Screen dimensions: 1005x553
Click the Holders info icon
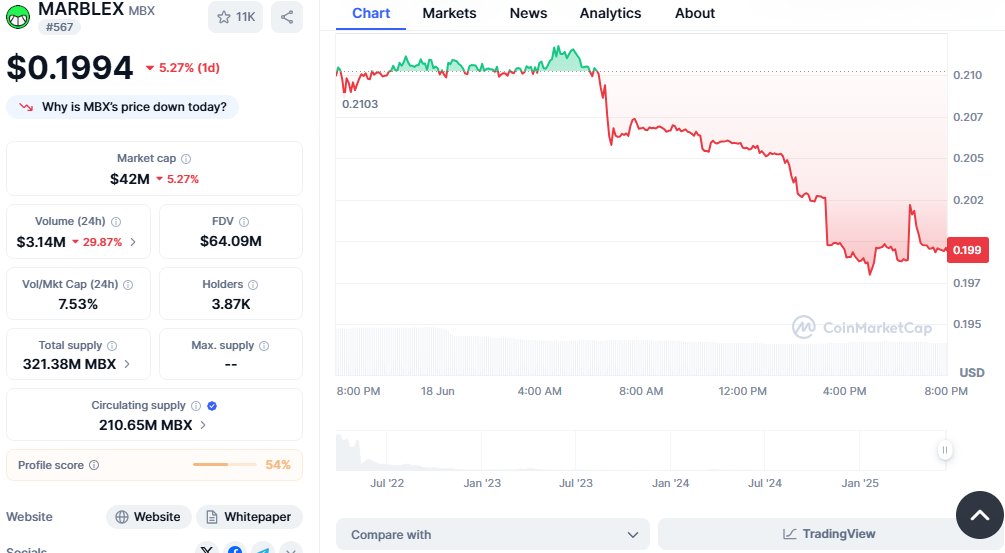coord(253,285)
